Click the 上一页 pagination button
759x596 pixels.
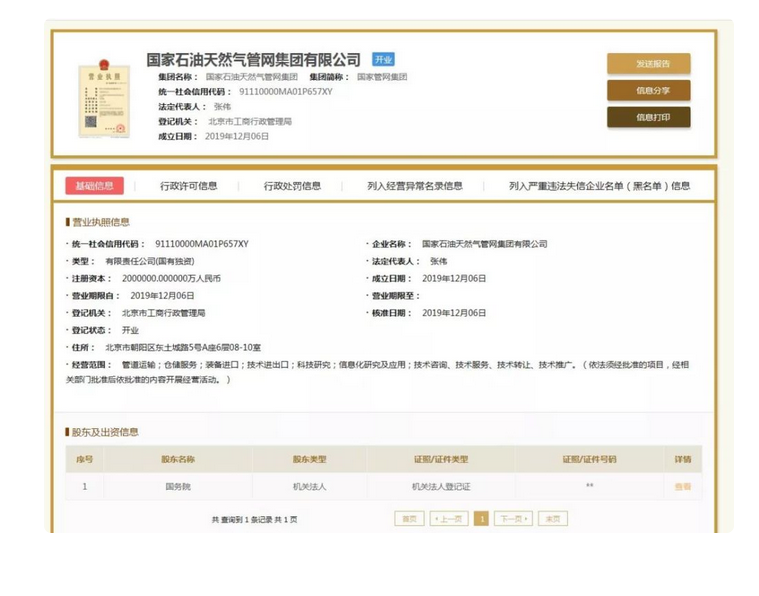[449, 519]
